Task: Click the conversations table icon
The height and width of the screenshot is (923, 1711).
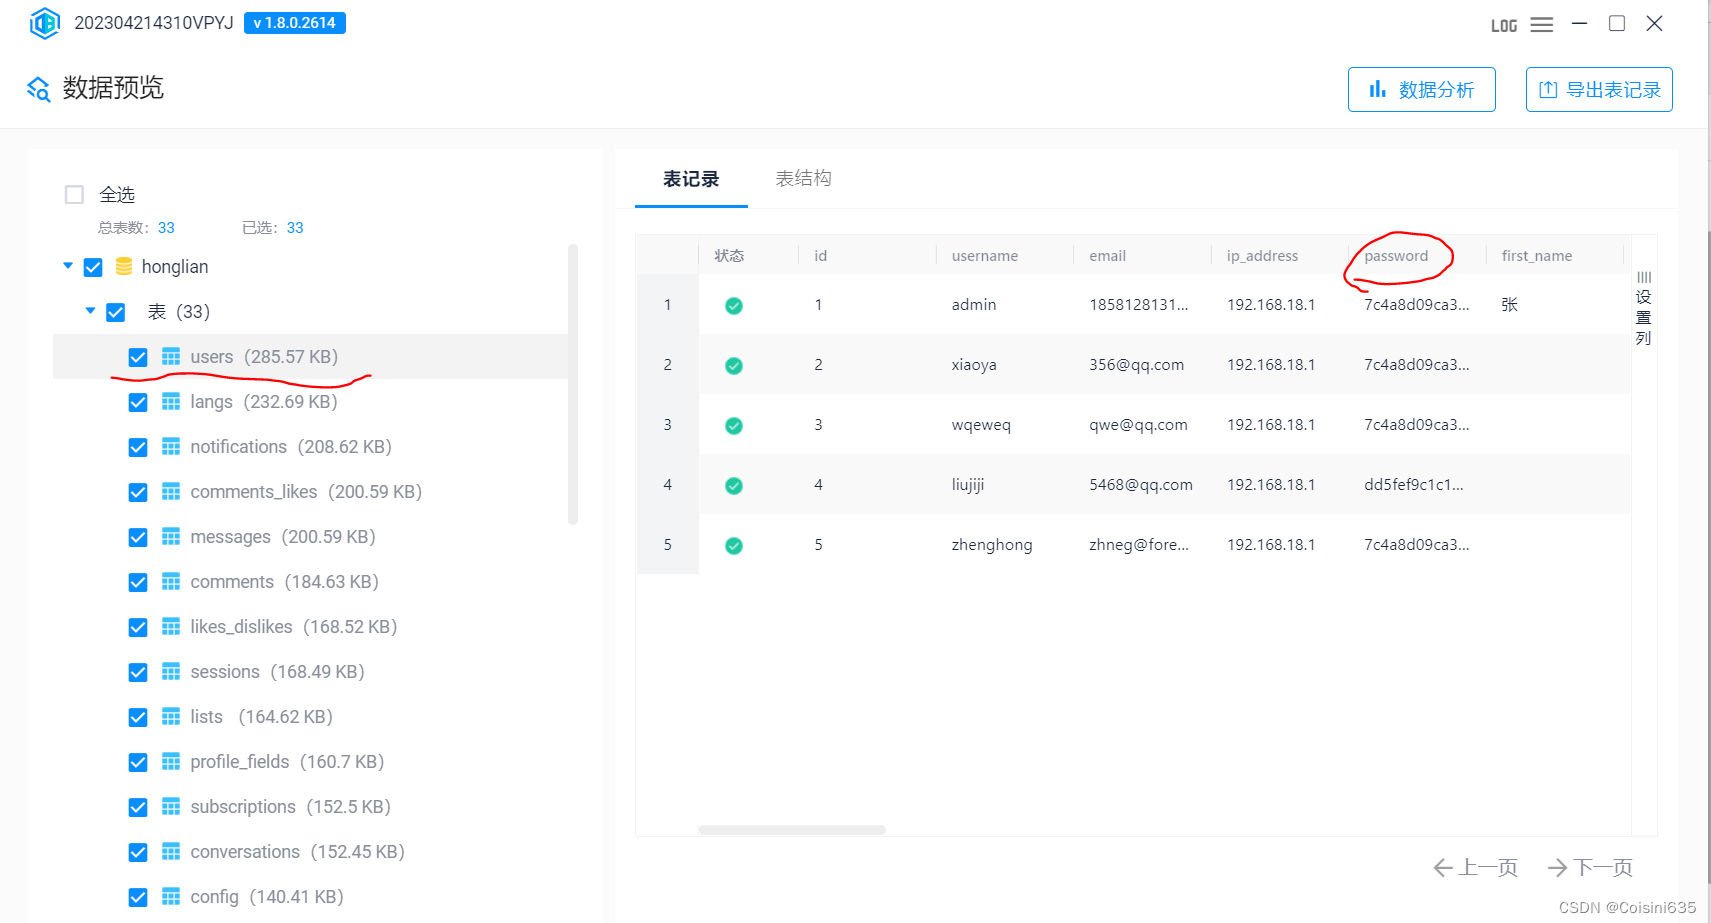Action: click(171, 852)
